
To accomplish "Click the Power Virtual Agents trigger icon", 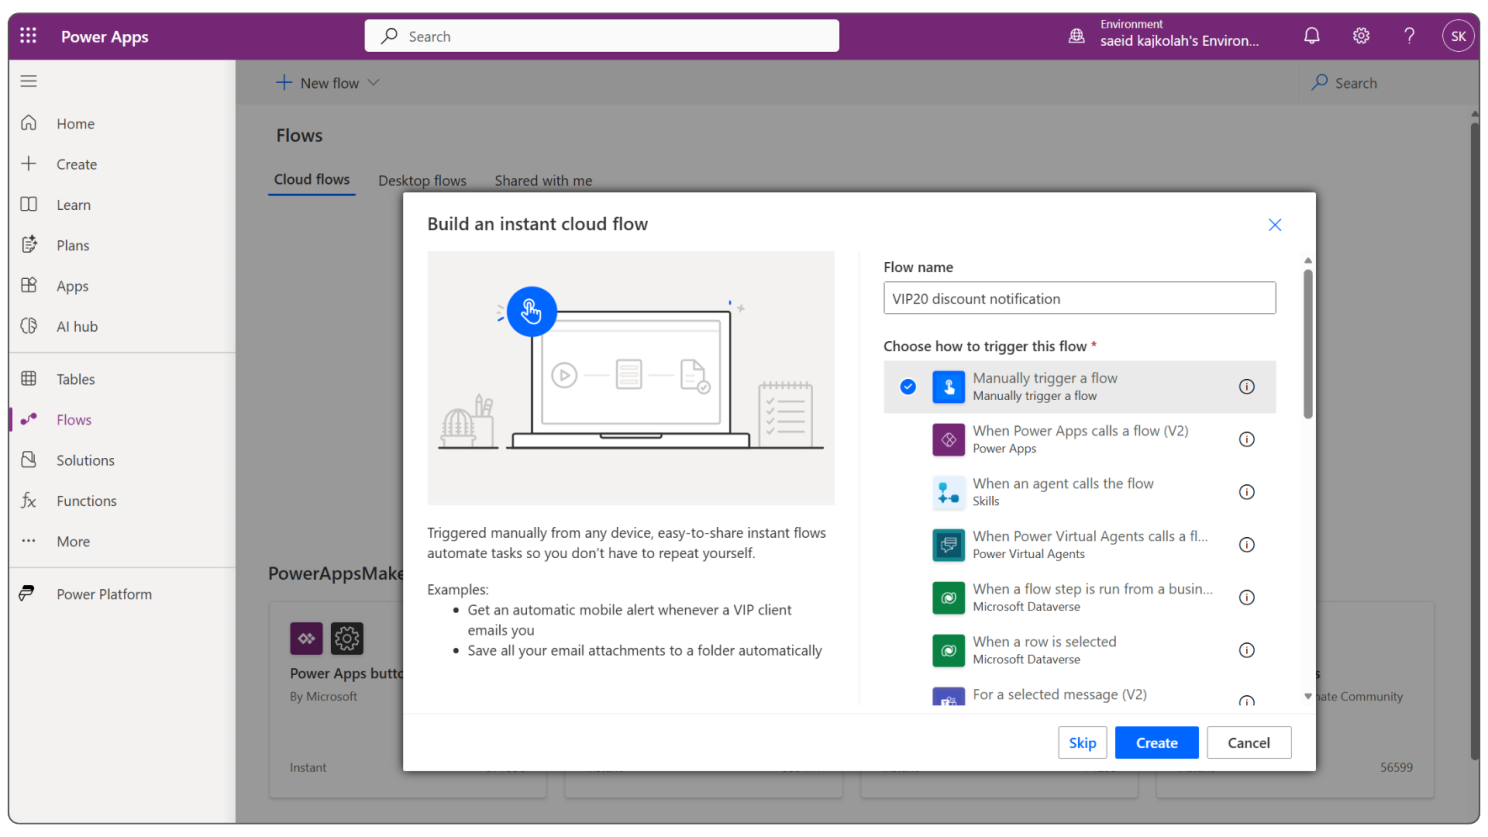I will 949,545.
